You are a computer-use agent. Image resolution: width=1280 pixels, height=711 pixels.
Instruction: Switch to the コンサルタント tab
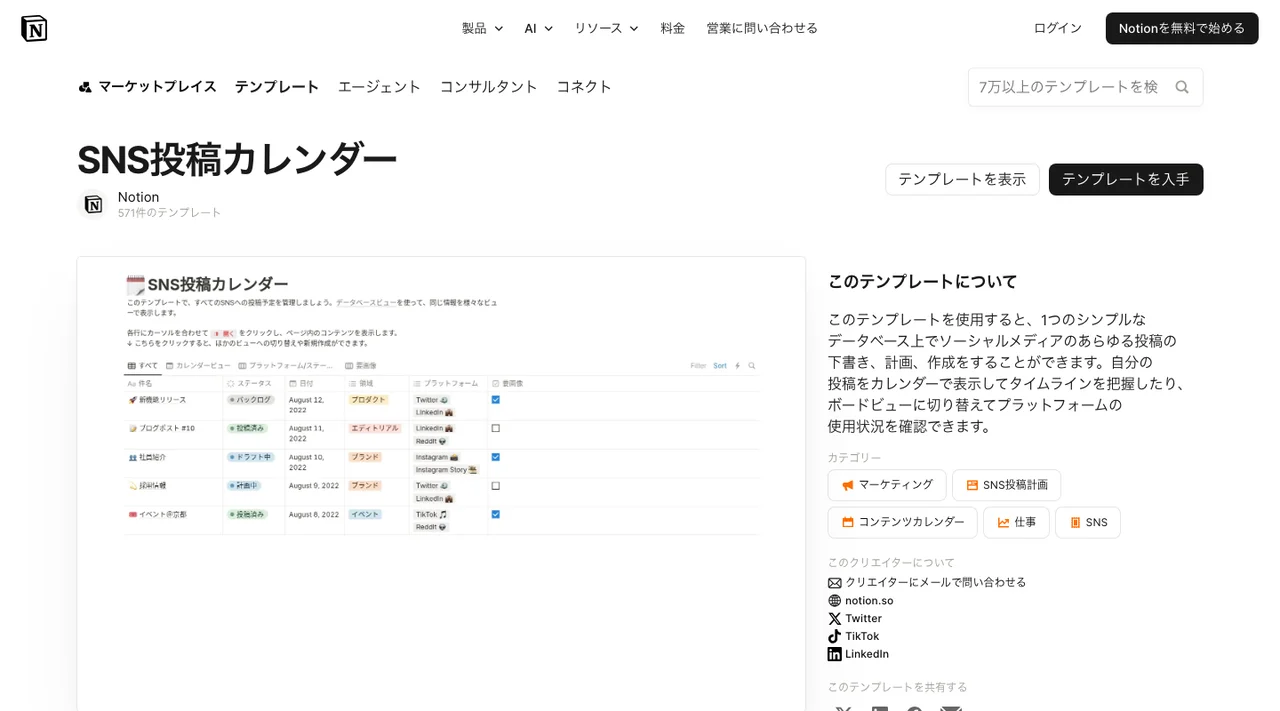[x=489, y=87]
